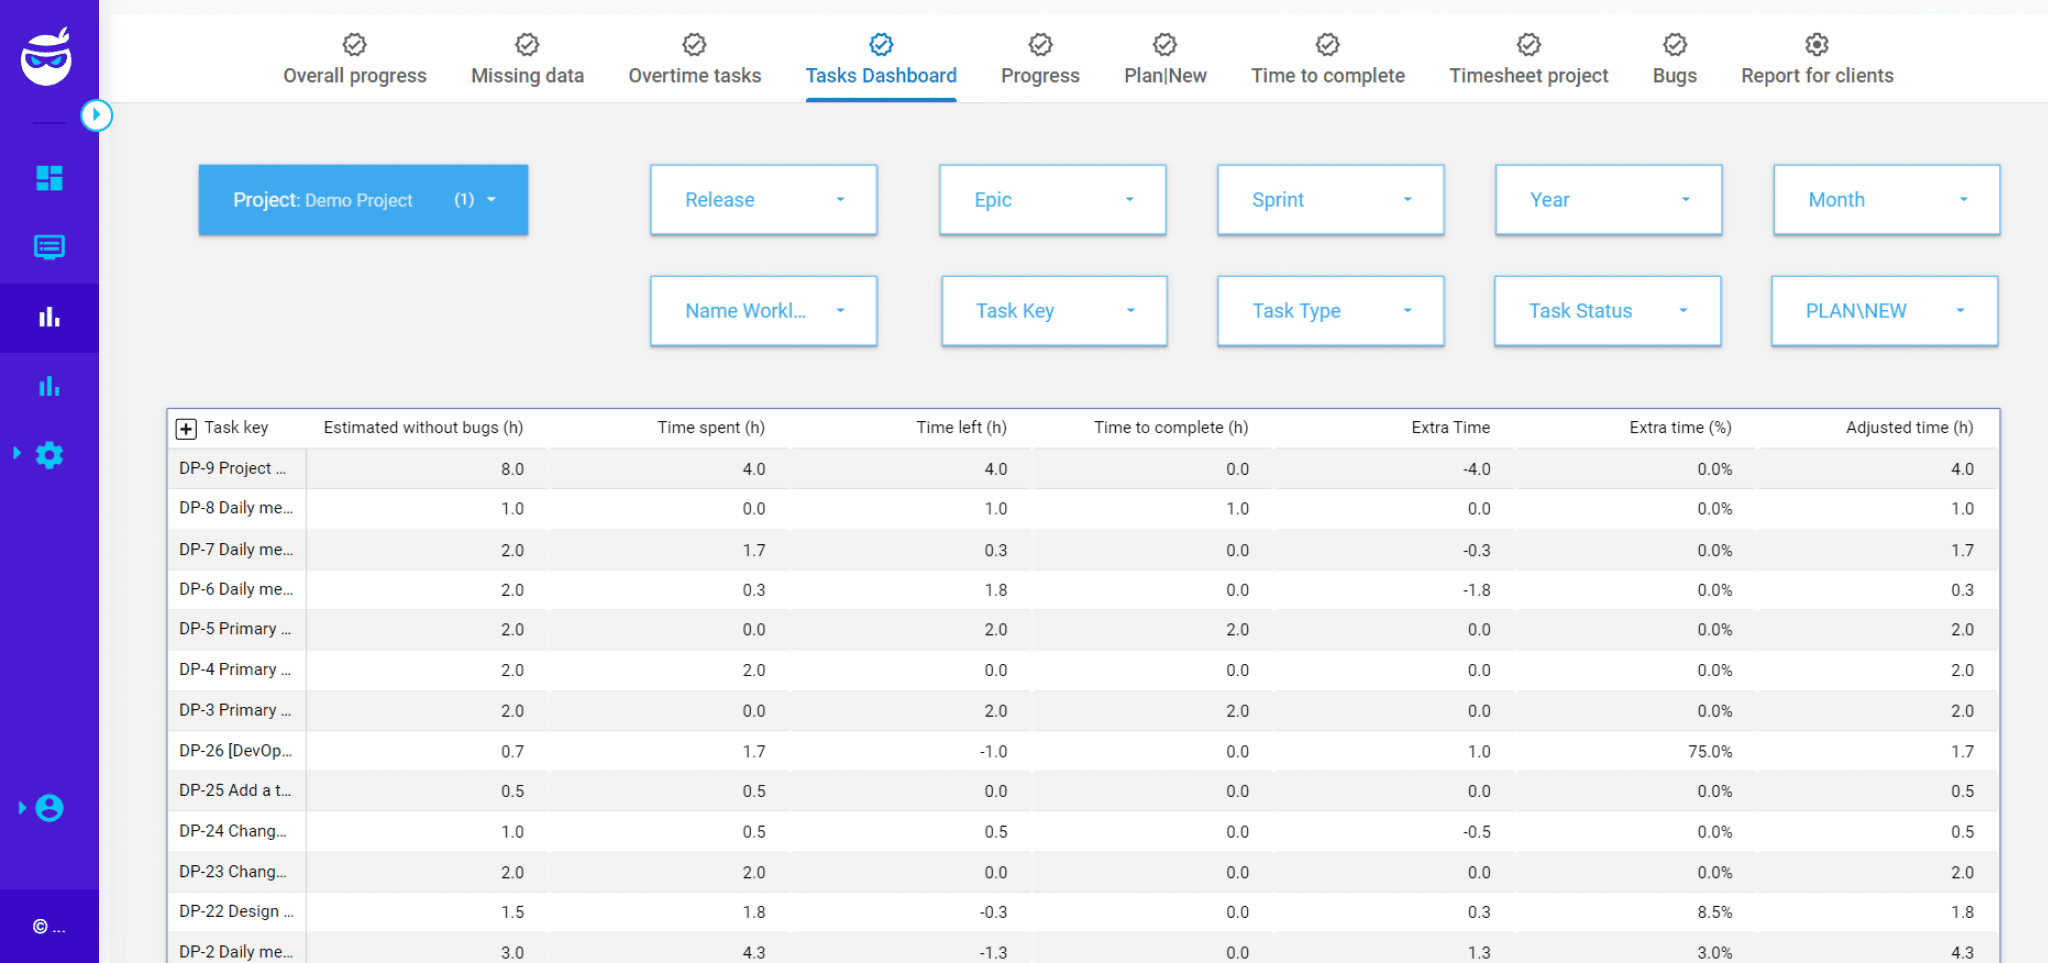
Task: Click the ninja app logo
Action: tap(49, 57)
